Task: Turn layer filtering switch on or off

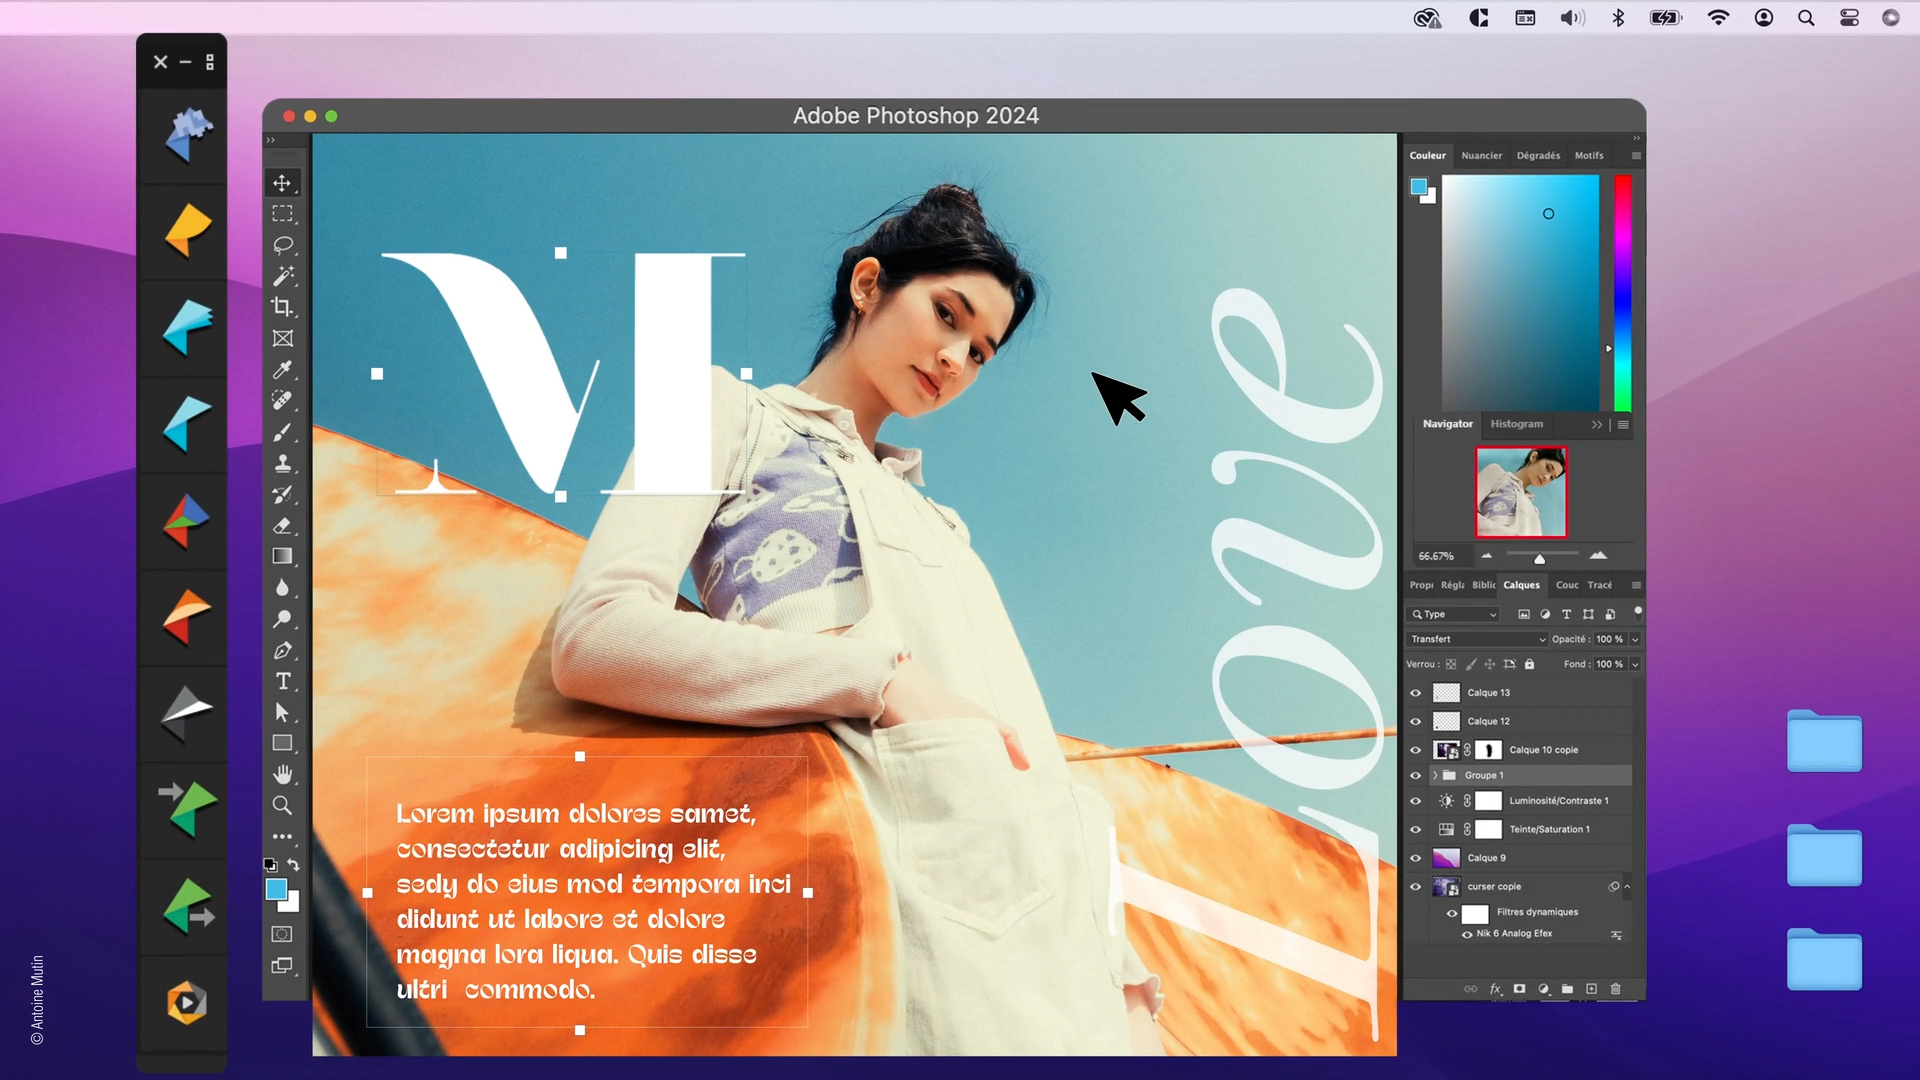Action: pyautogui.click(x=1637, y=612)
